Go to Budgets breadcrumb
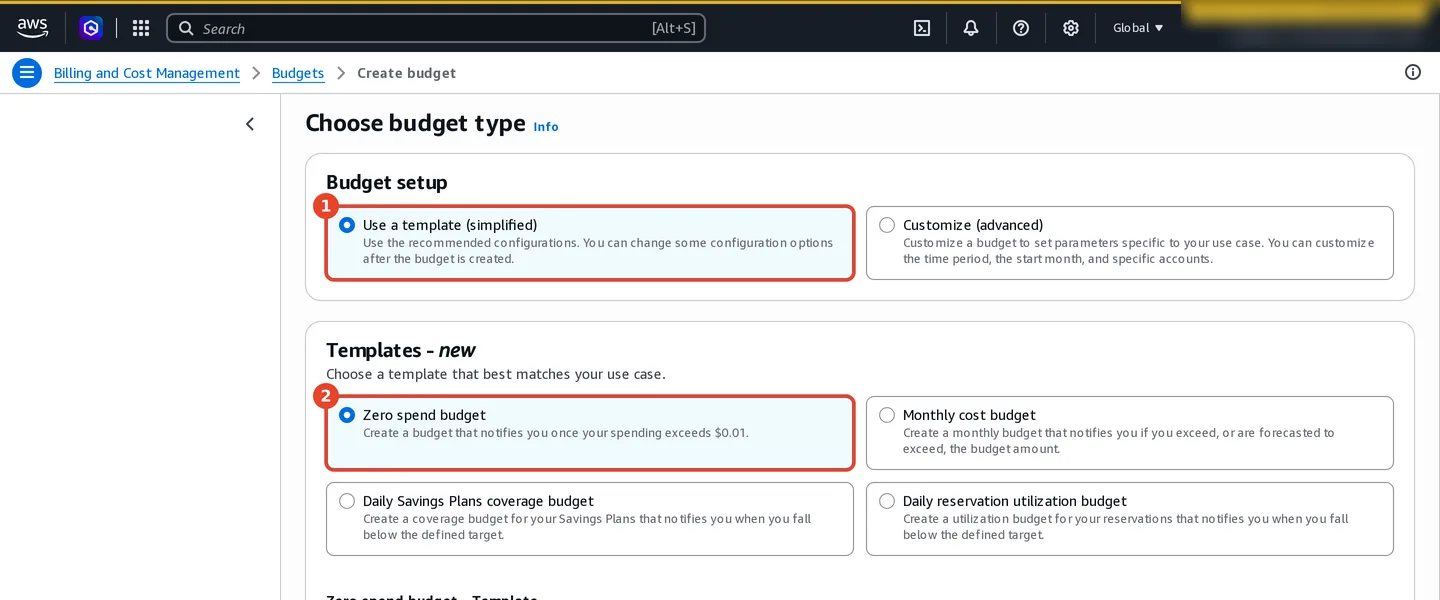The image size is (1440, 600). [x=298, y=73]
